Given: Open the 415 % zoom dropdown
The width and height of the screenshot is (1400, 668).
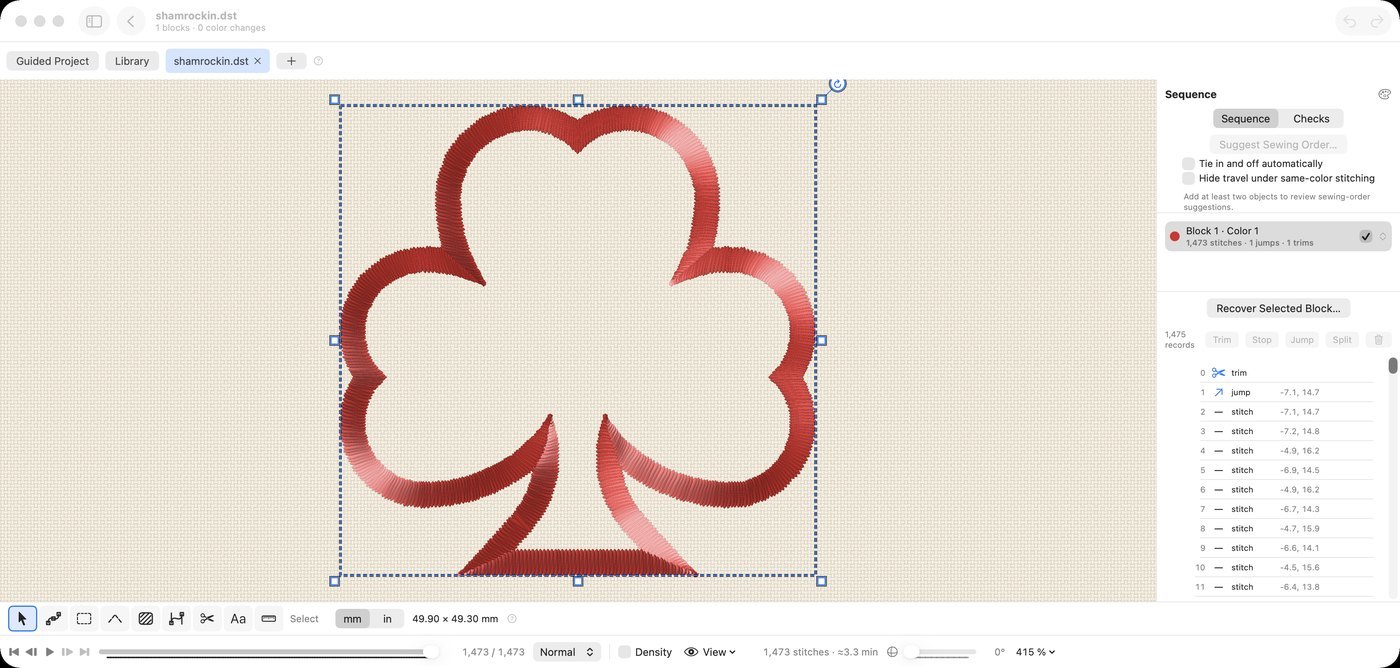Looking at the screenshot, I should click(x=1035, y=652).
